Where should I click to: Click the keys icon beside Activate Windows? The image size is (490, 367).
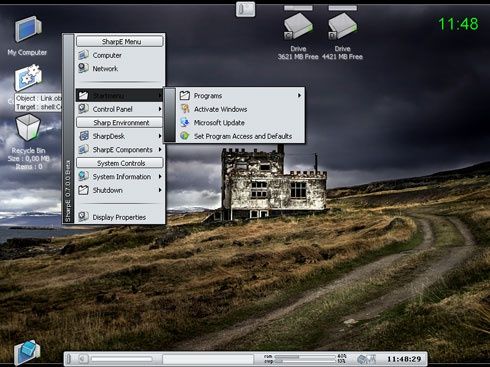[x=185, y=109]
